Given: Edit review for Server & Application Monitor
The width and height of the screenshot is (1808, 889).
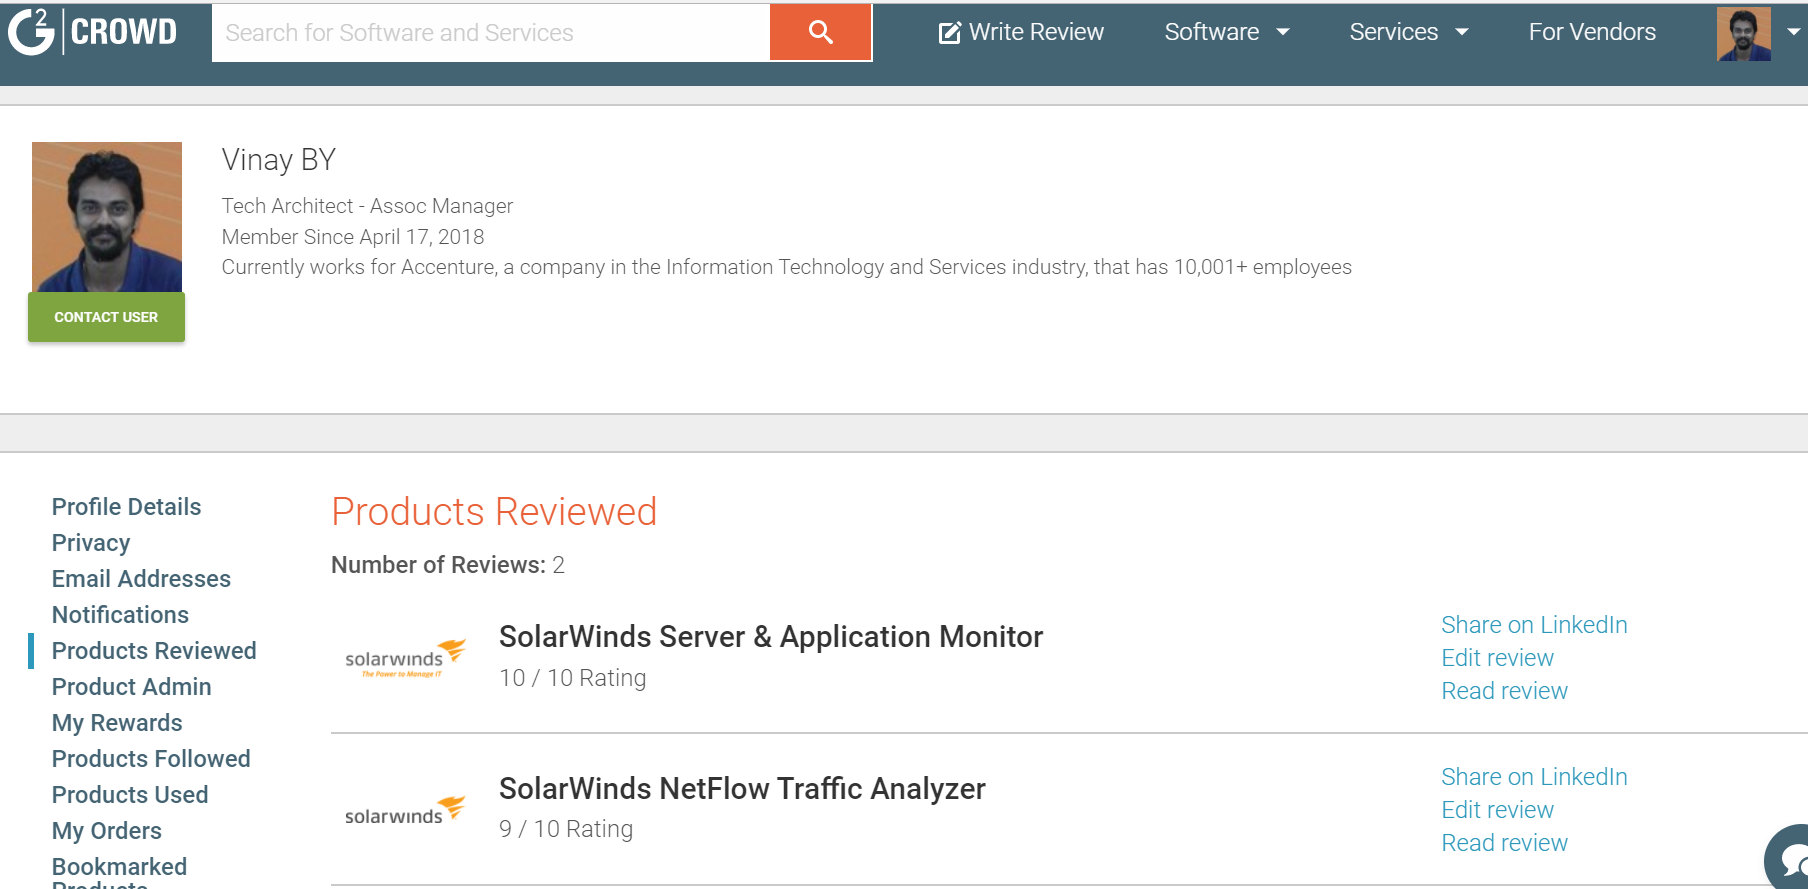Looking at the screenshot, I should coord(1497,658).
